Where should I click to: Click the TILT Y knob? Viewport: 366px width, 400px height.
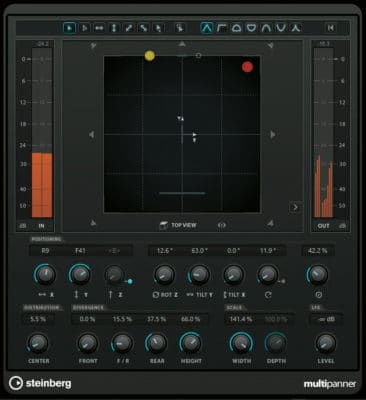coord(199,275)
